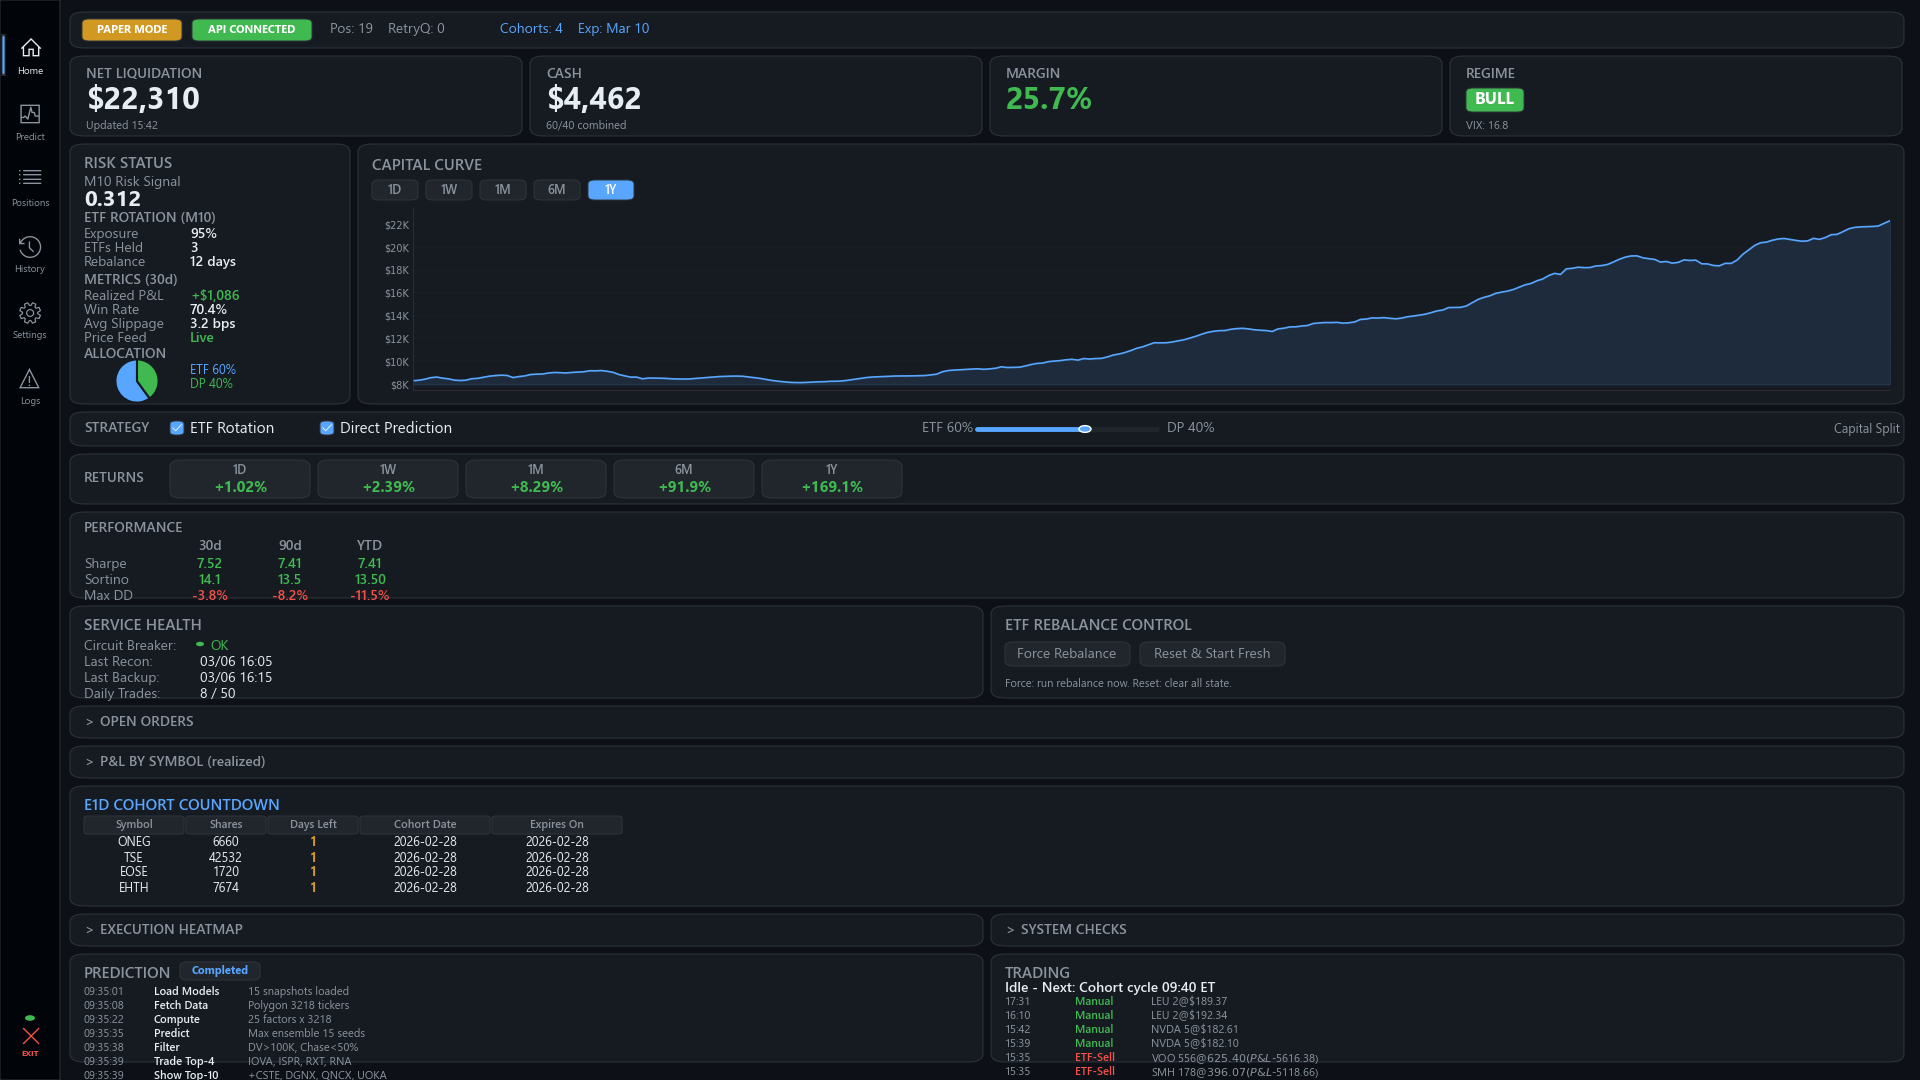
Task: Click the EXIT icon at bottom left
Action: (x=30, y=1037)
